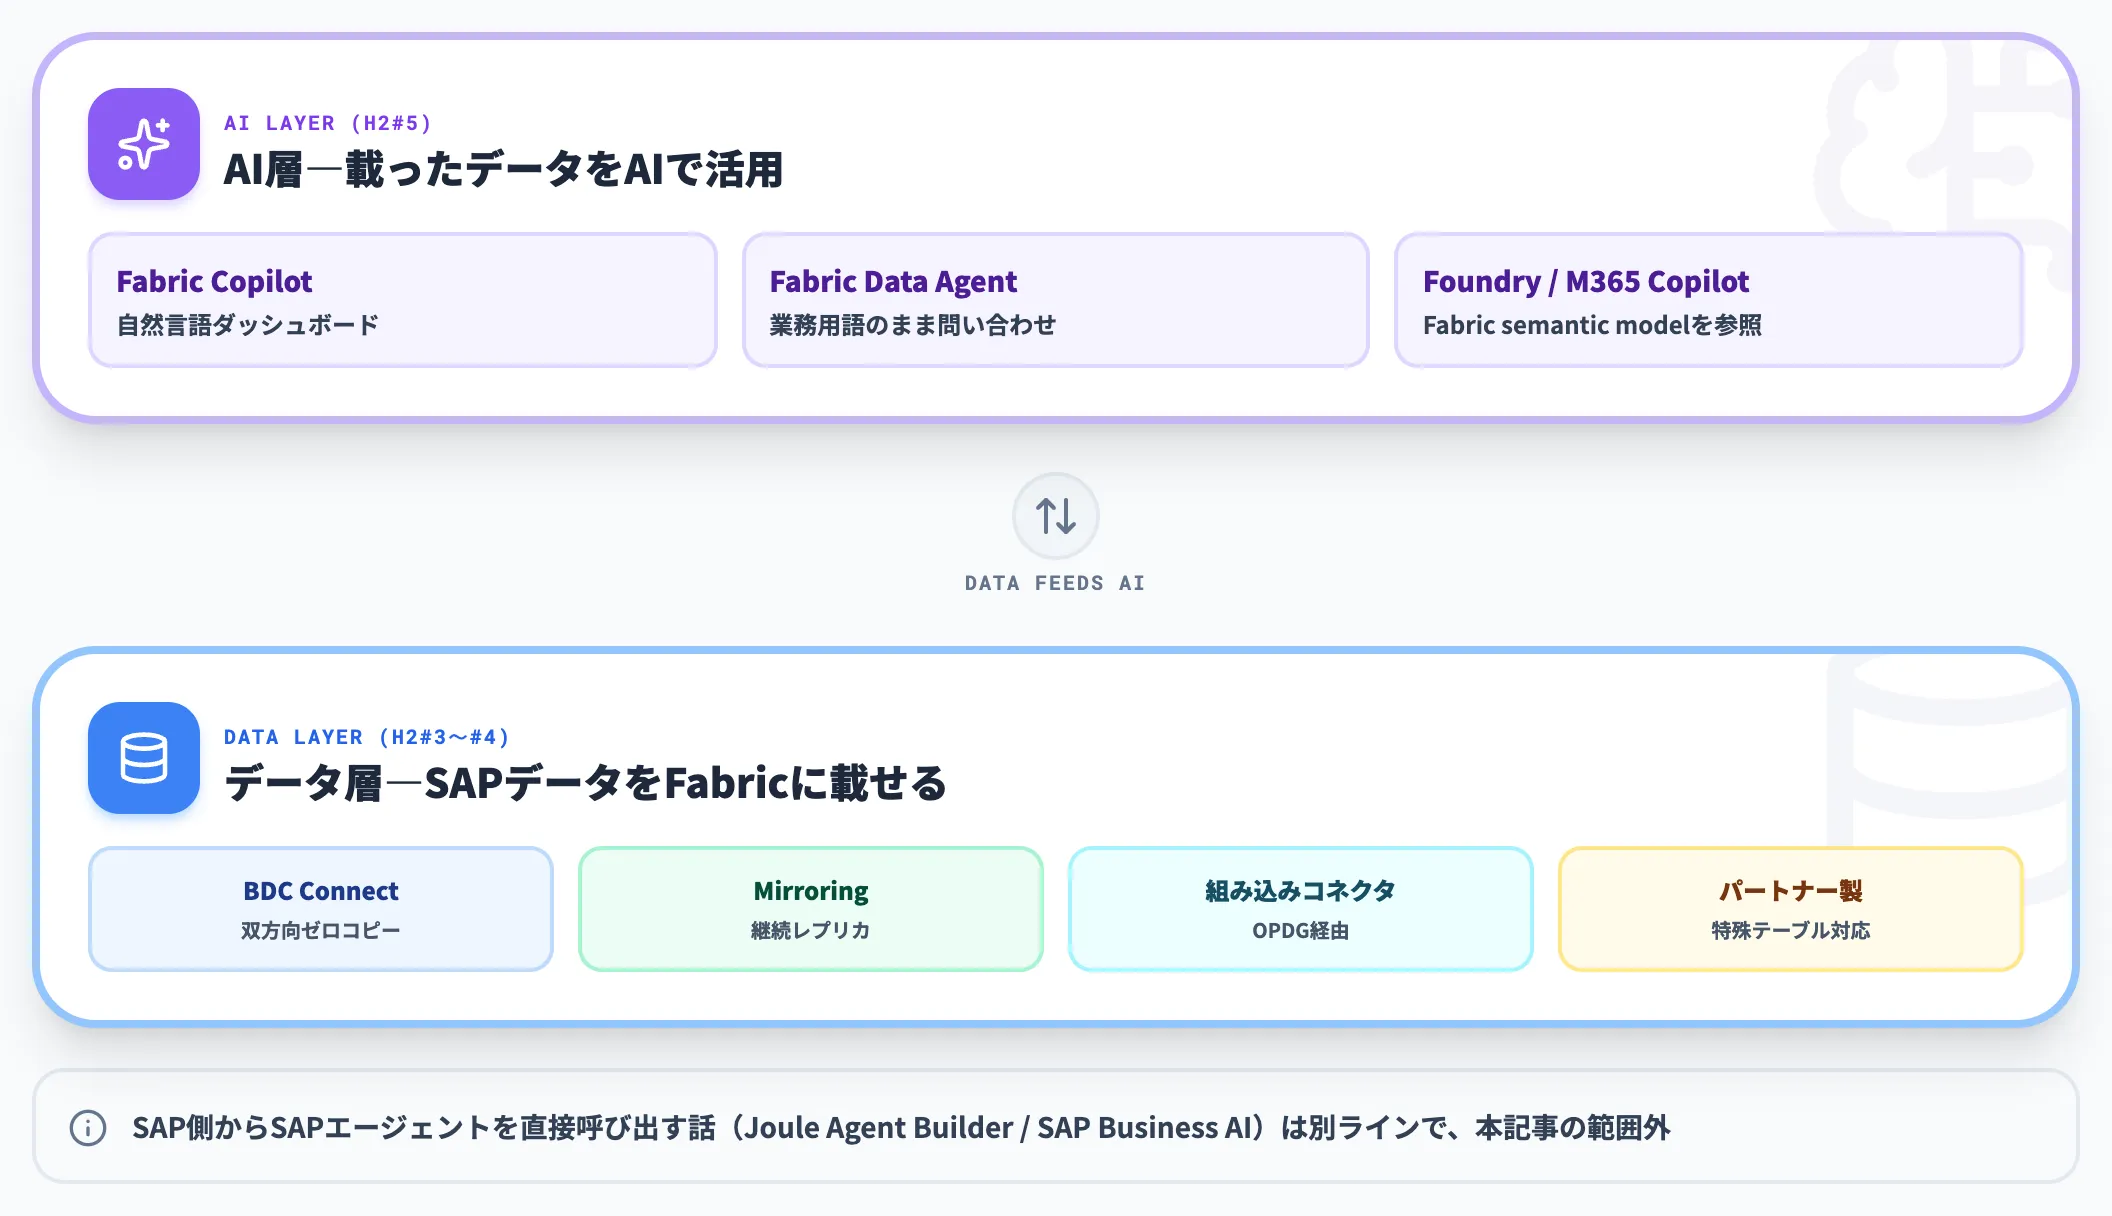Click the blue database icon of the data layer
The width and height of the screenshot is (2112, 1216).
coord(144,758)
